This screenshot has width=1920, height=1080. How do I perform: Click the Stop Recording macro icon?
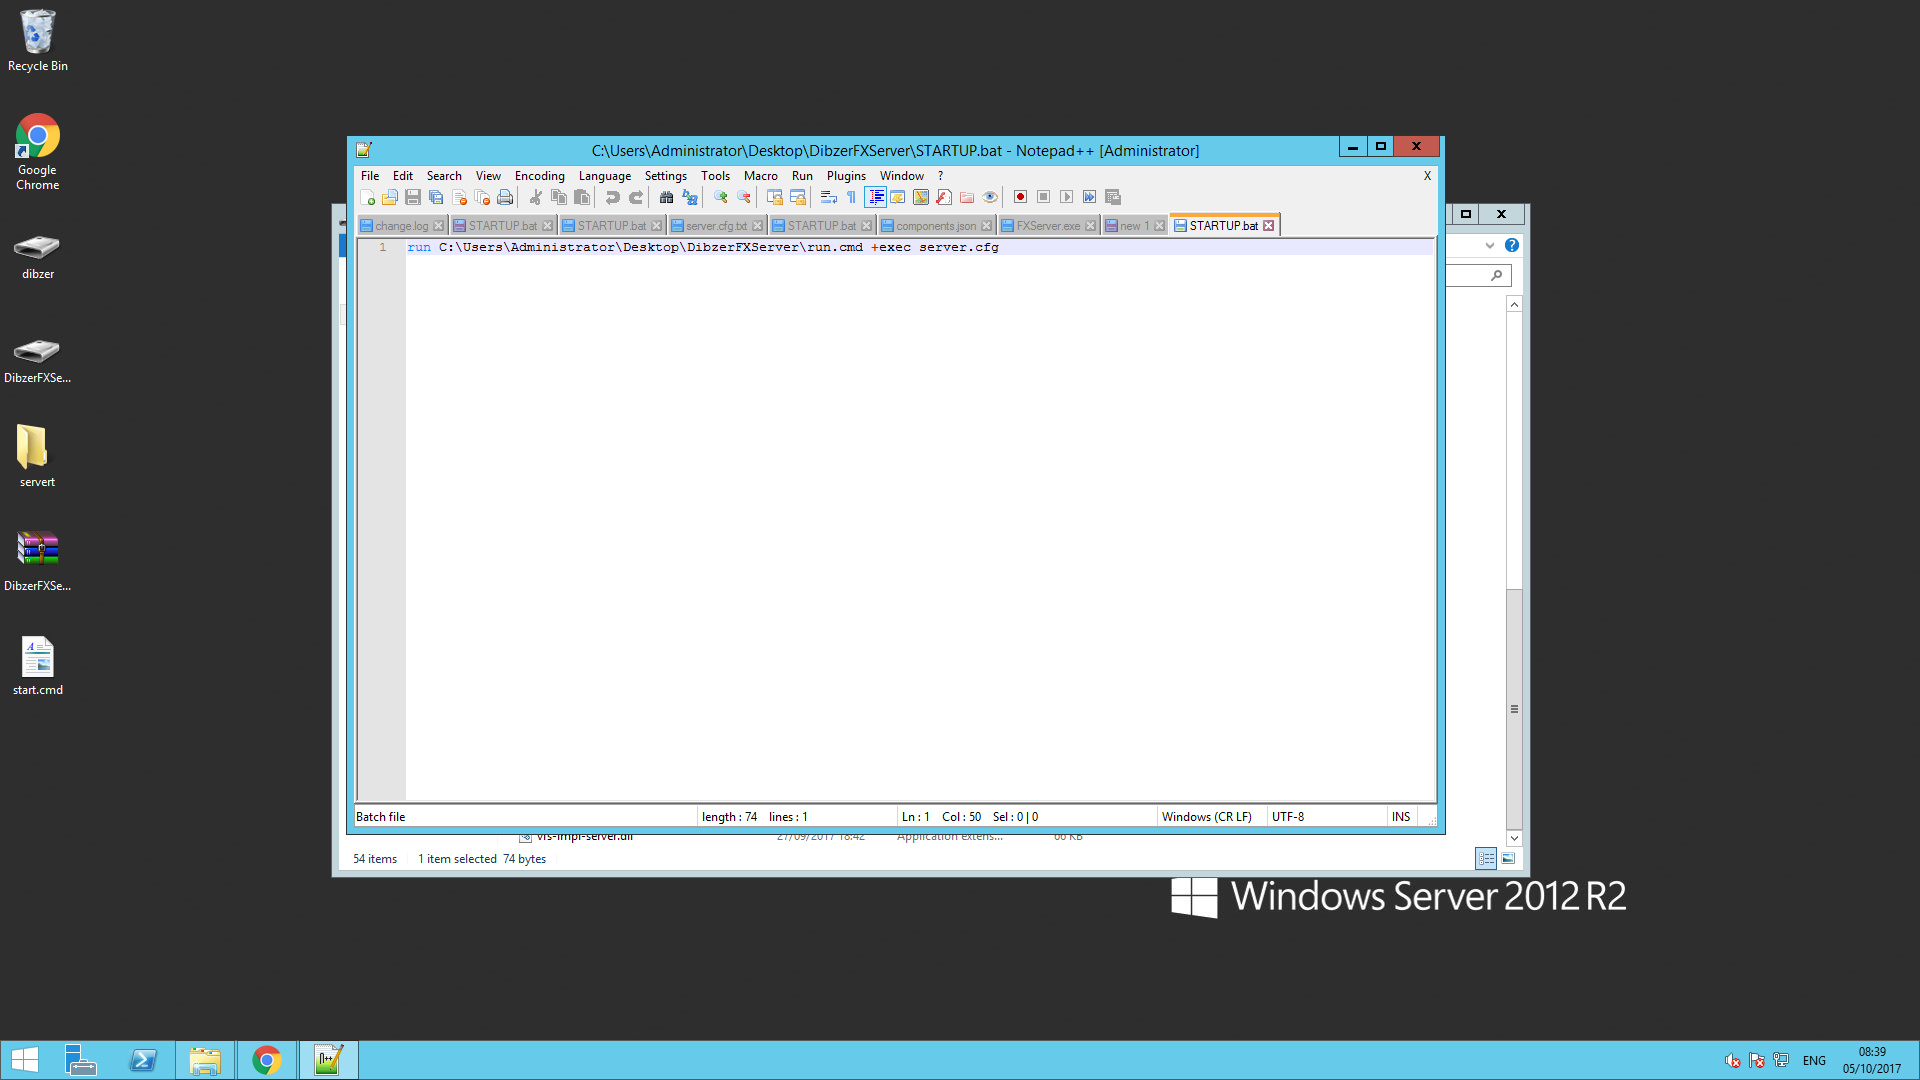(x=1043, y=197)
